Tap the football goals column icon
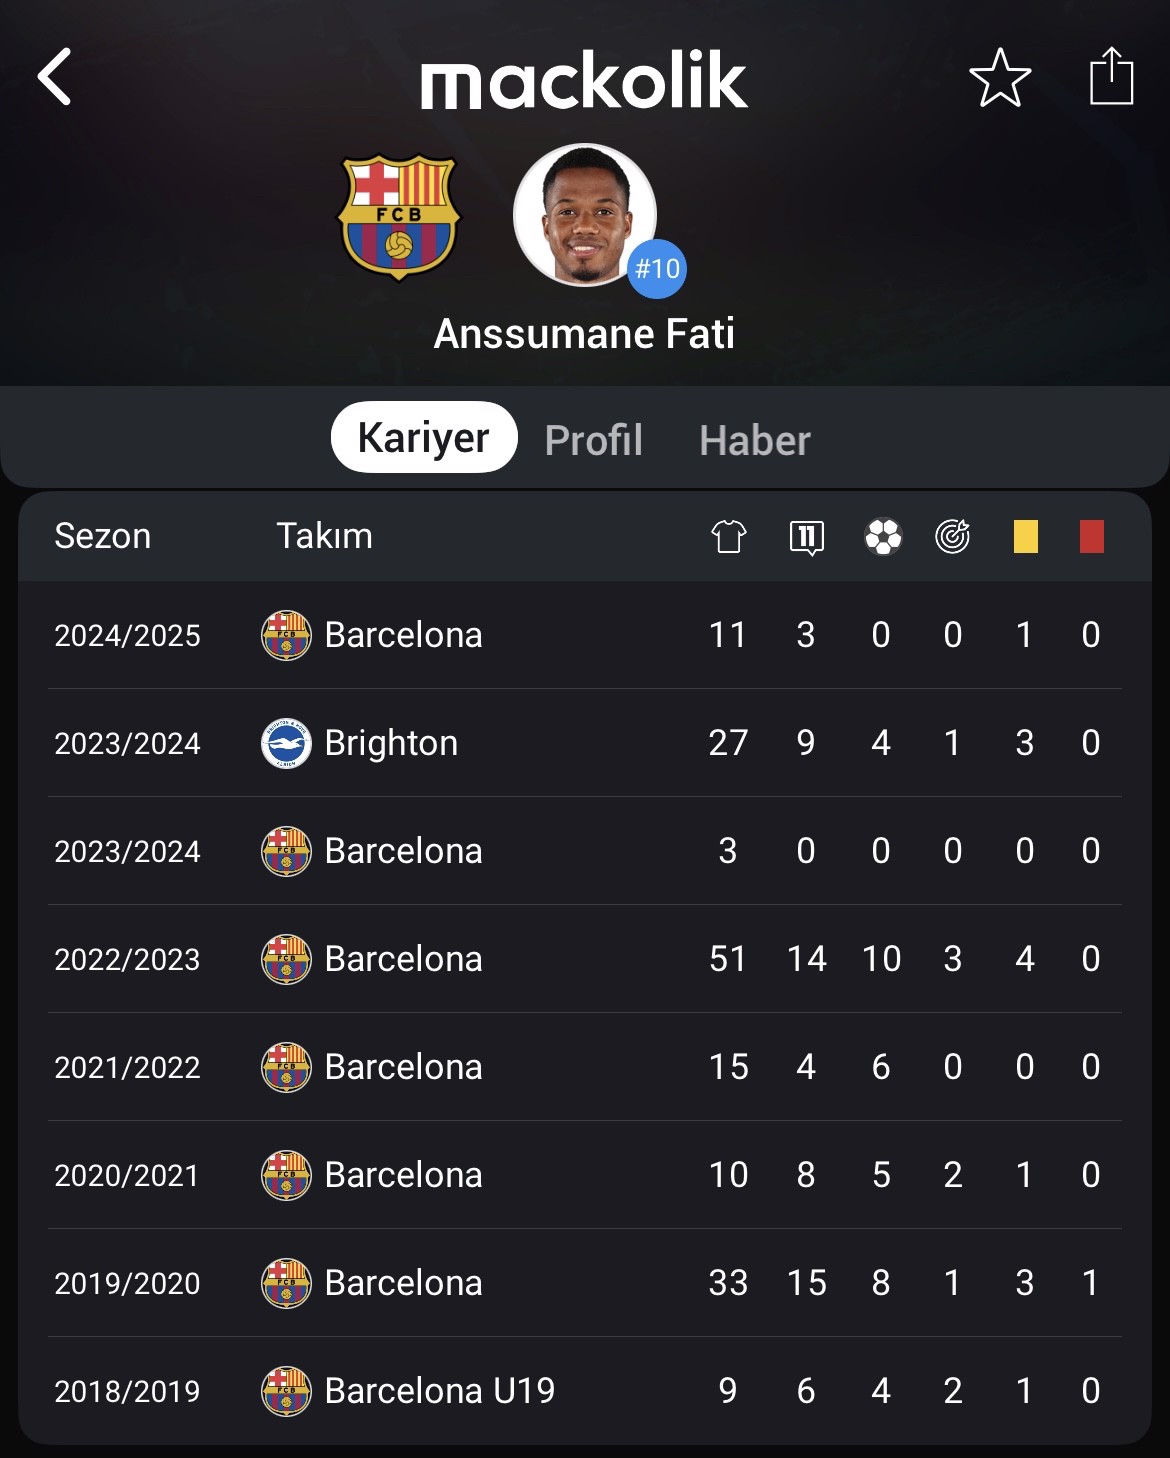Viewport: 1170px width, 1458px height. 883,537
